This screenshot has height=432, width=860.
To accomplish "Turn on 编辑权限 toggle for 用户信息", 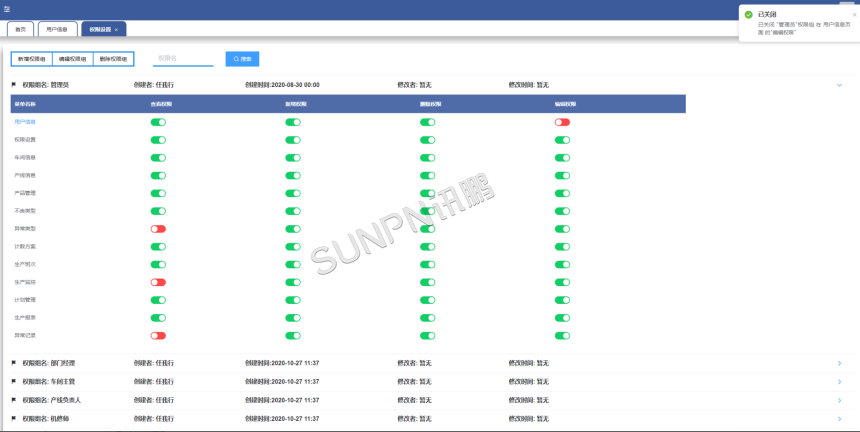I will pos(562,122).
